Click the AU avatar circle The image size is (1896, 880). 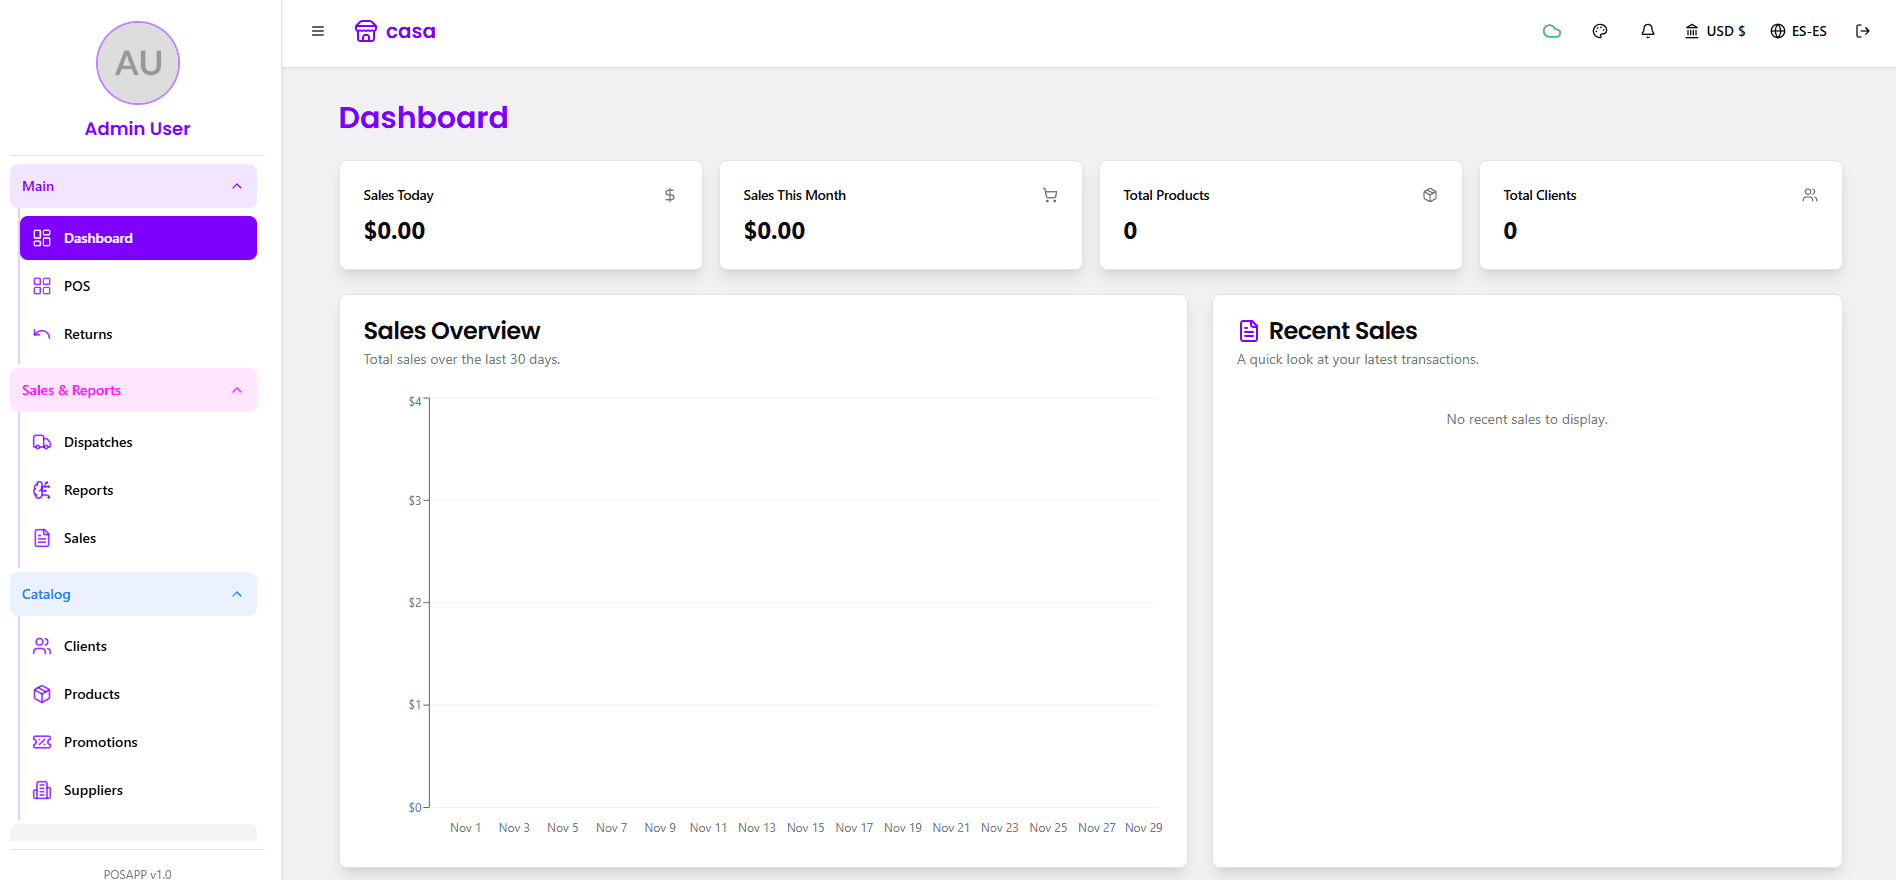click(x=138, y=63)
